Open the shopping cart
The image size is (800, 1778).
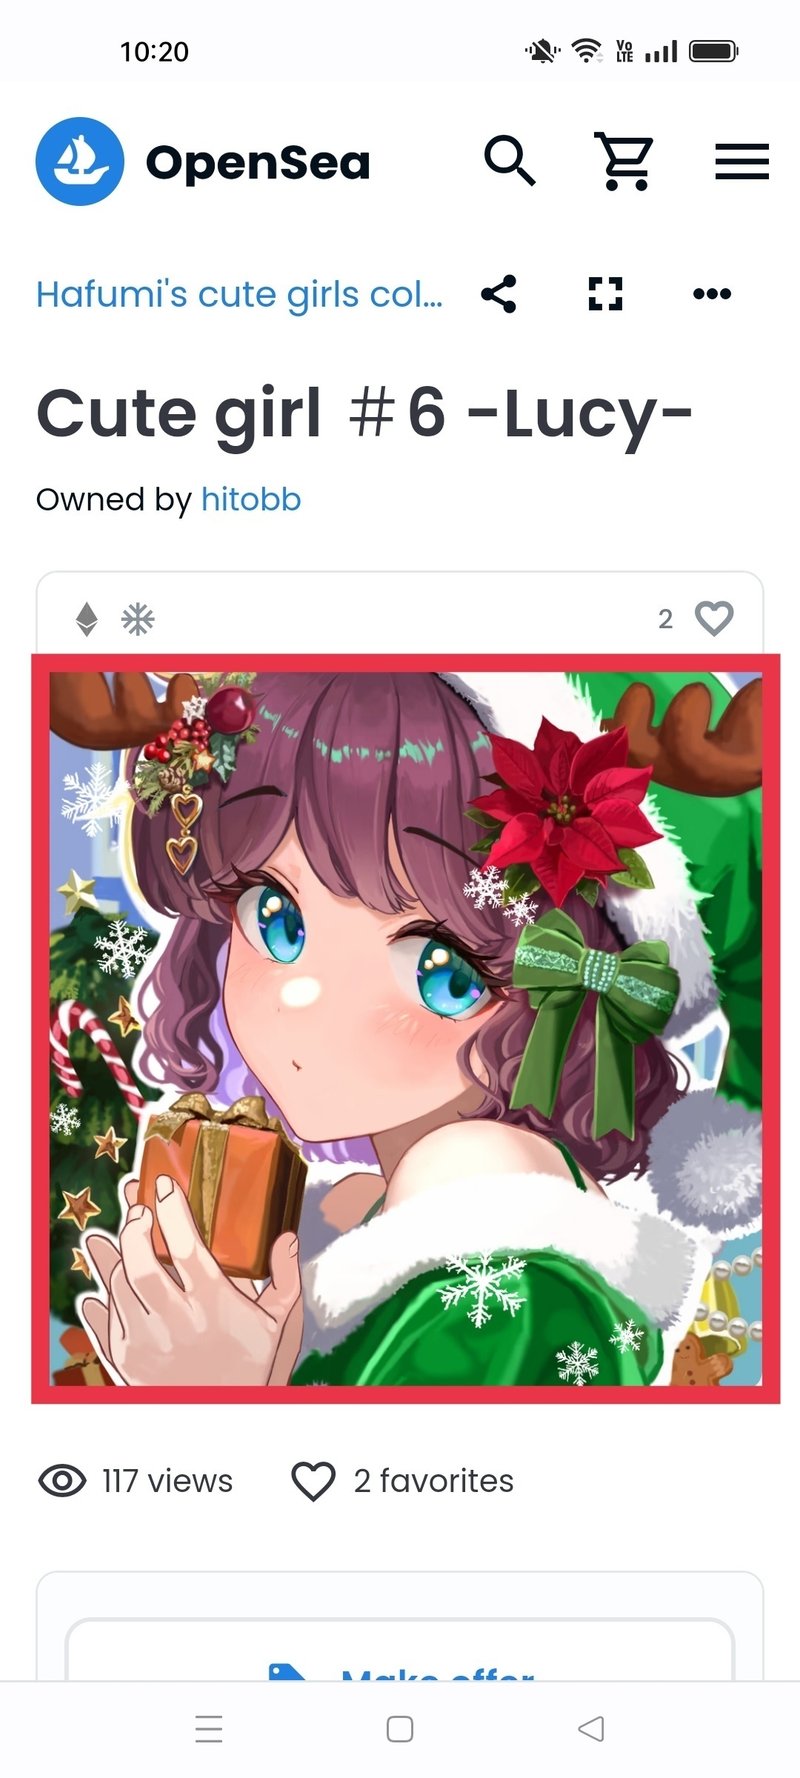[625, 161]
